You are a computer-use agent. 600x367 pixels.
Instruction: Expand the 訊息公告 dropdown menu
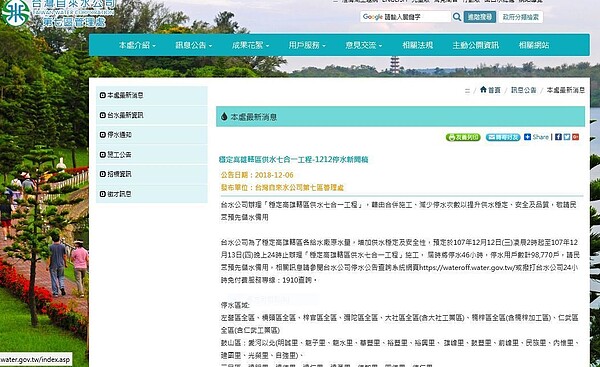194,45
